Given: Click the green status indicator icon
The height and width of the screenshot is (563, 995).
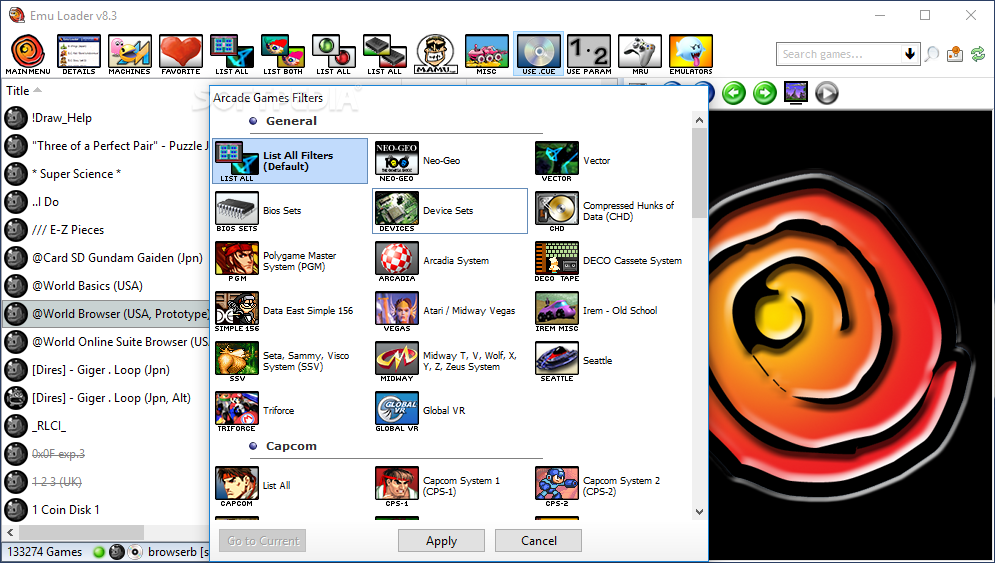Looking at the screenshot, I should coord(98,552).
